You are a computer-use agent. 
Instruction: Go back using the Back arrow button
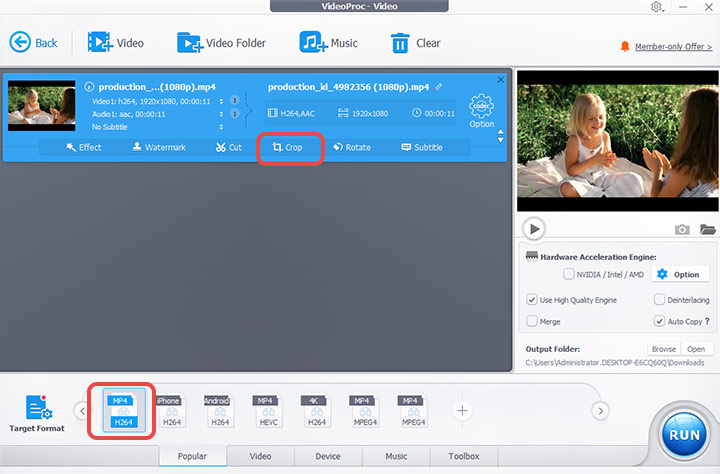click(x=33, y=43)
